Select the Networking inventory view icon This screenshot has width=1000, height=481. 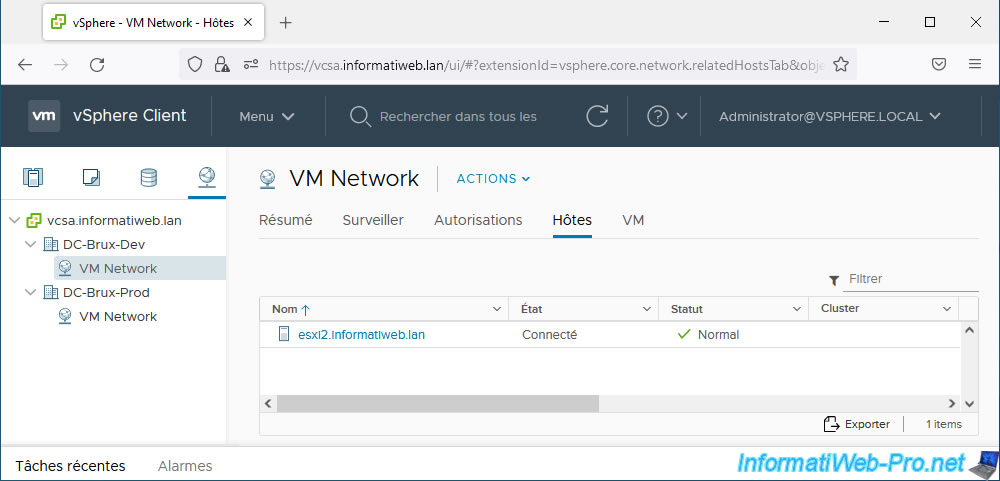(x=206, y=178)
